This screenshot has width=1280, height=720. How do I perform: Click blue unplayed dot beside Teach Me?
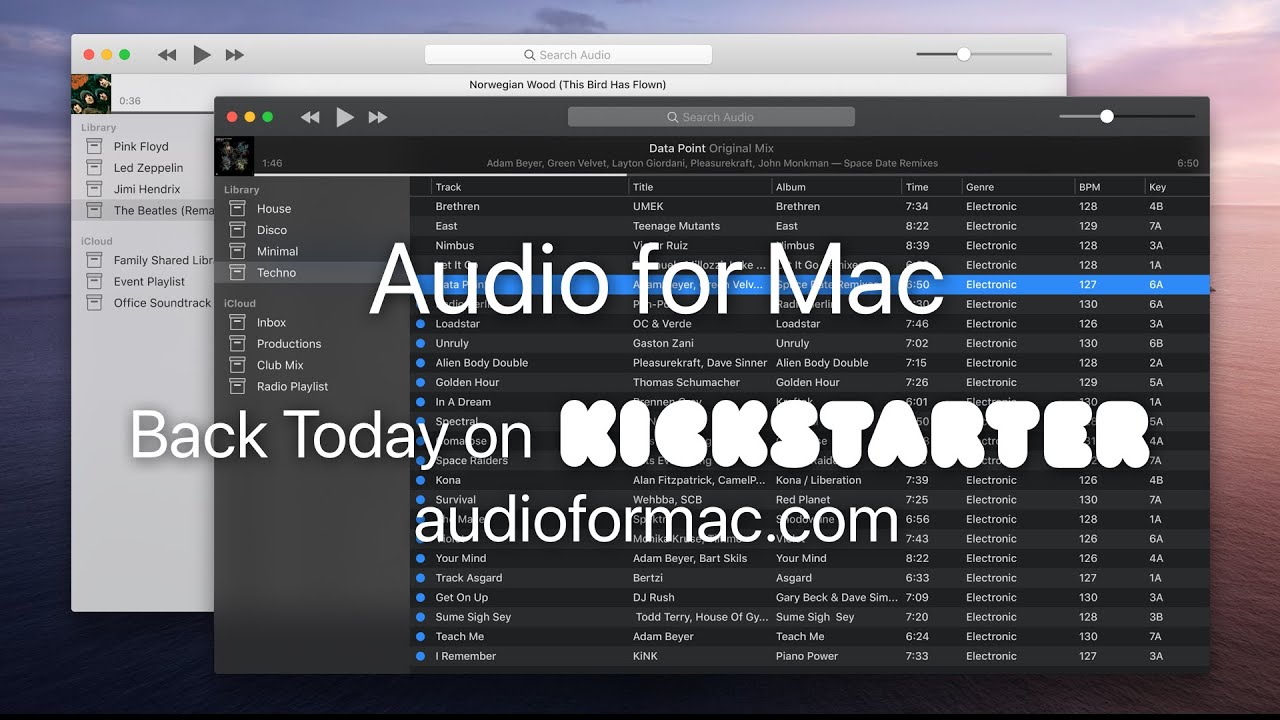point(420,636)
